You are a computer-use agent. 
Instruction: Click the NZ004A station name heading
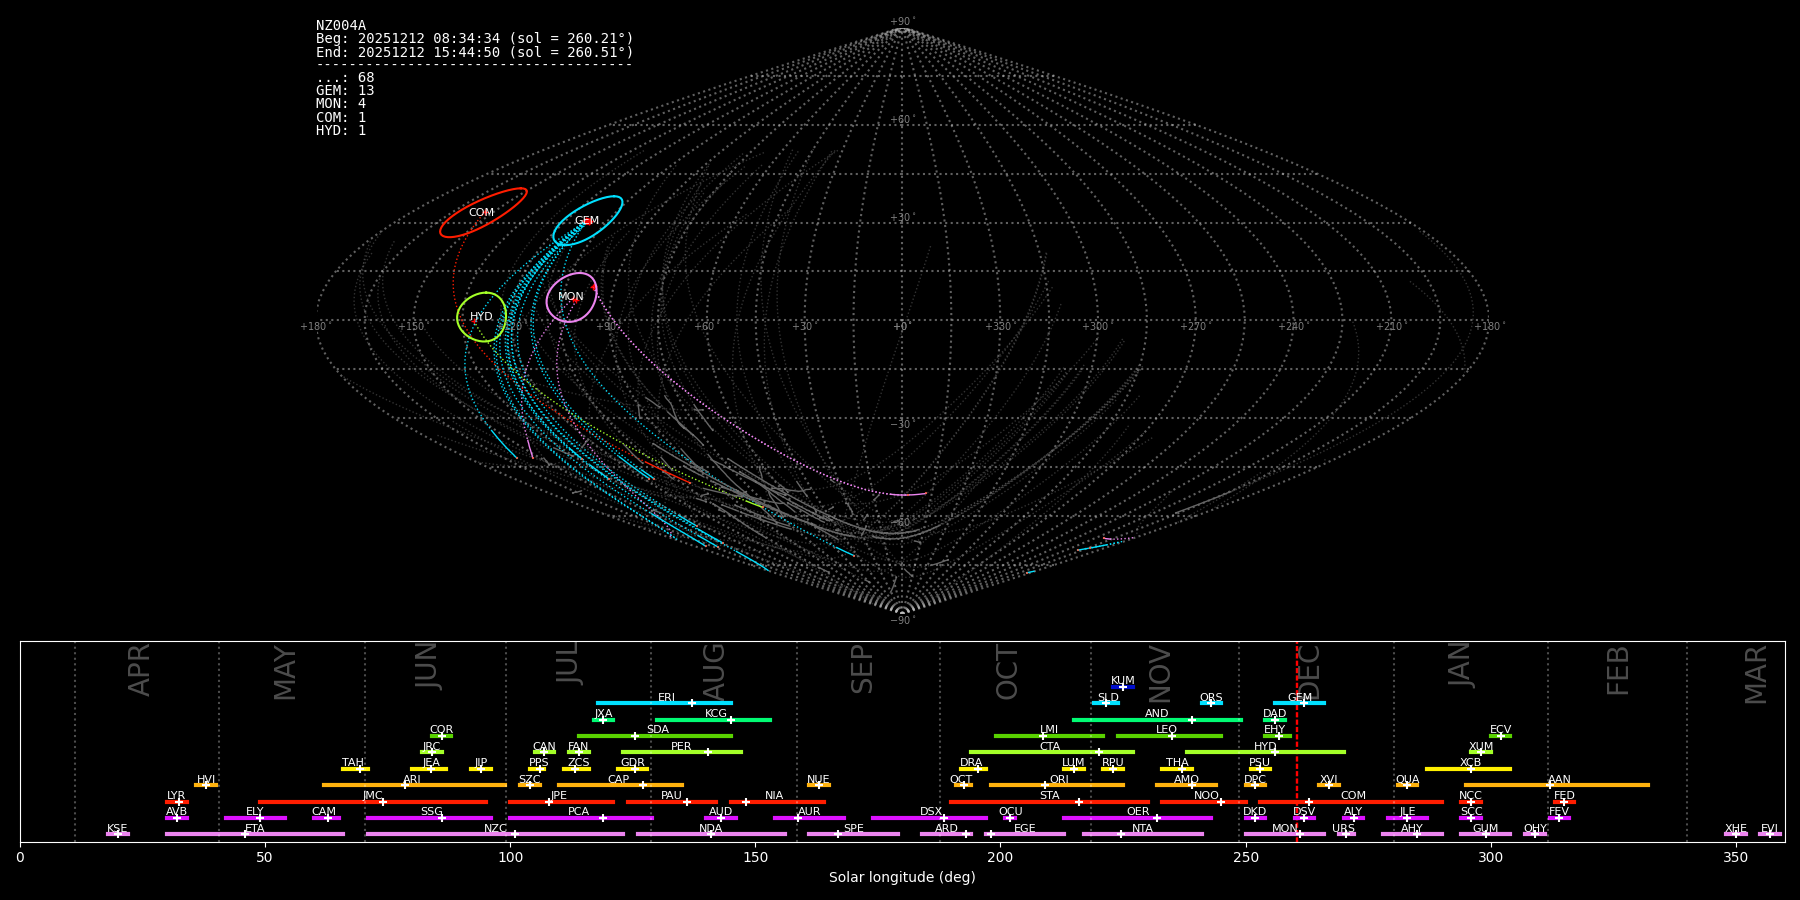click(341, 26)
